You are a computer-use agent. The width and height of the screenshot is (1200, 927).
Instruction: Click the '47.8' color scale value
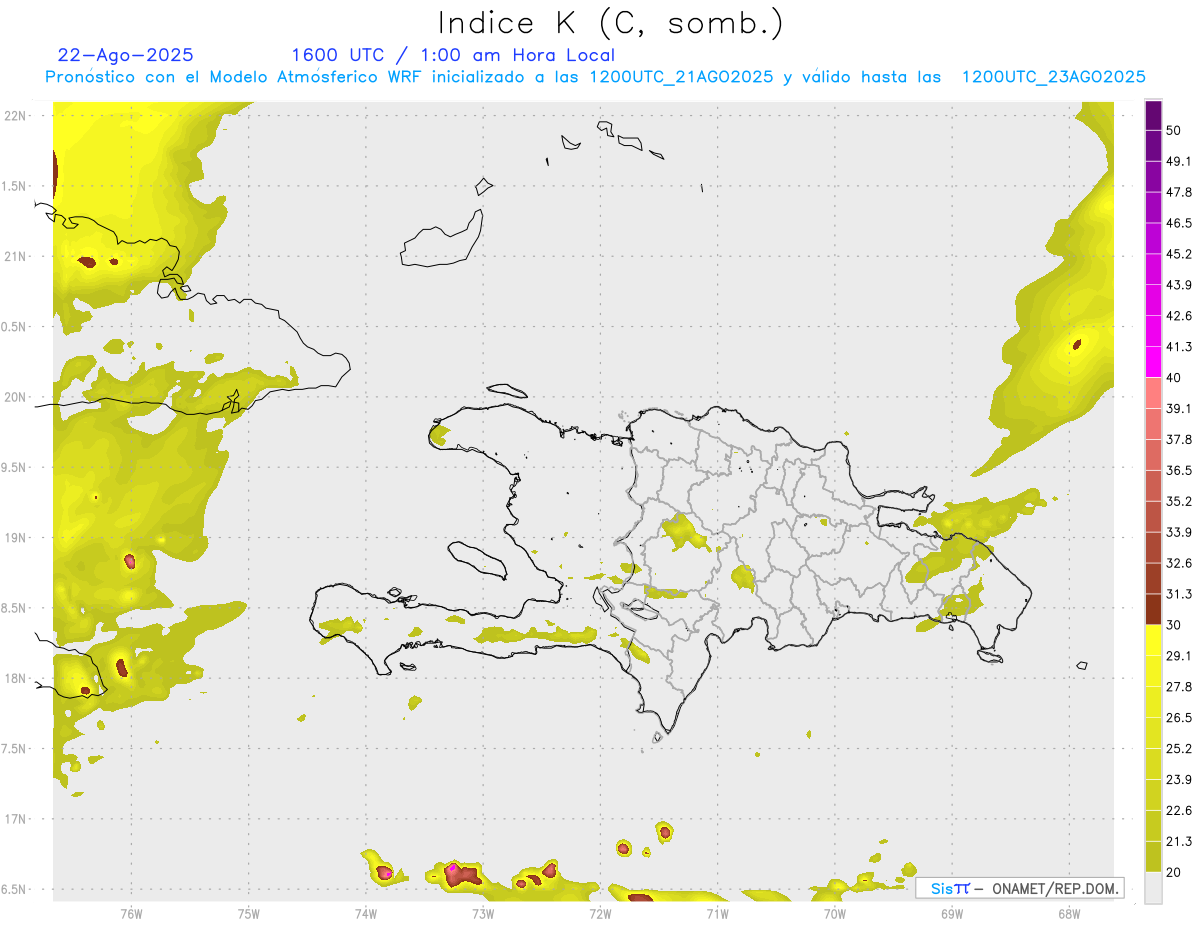[1179, 192]
